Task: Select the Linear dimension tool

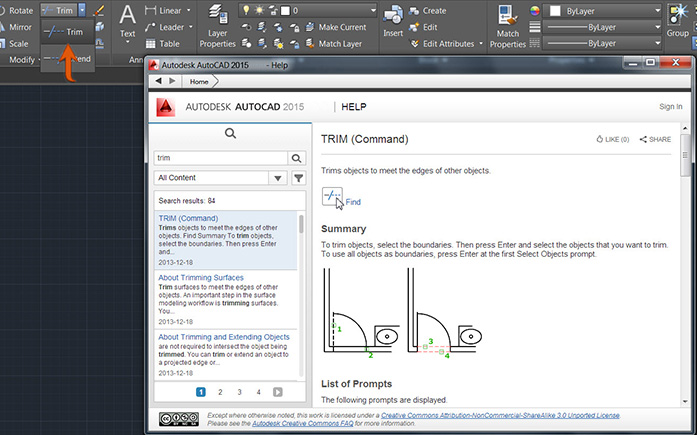Action: (164, 10)
